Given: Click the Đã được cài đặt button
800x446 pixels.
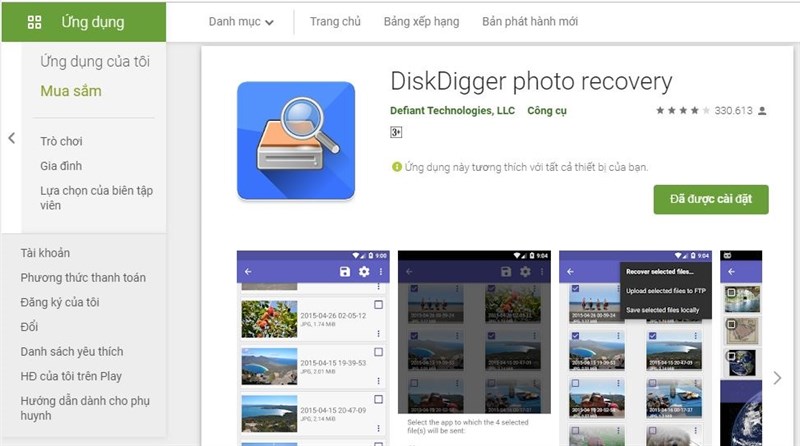Looking at the screenshot, I should (x=711, y=199).
